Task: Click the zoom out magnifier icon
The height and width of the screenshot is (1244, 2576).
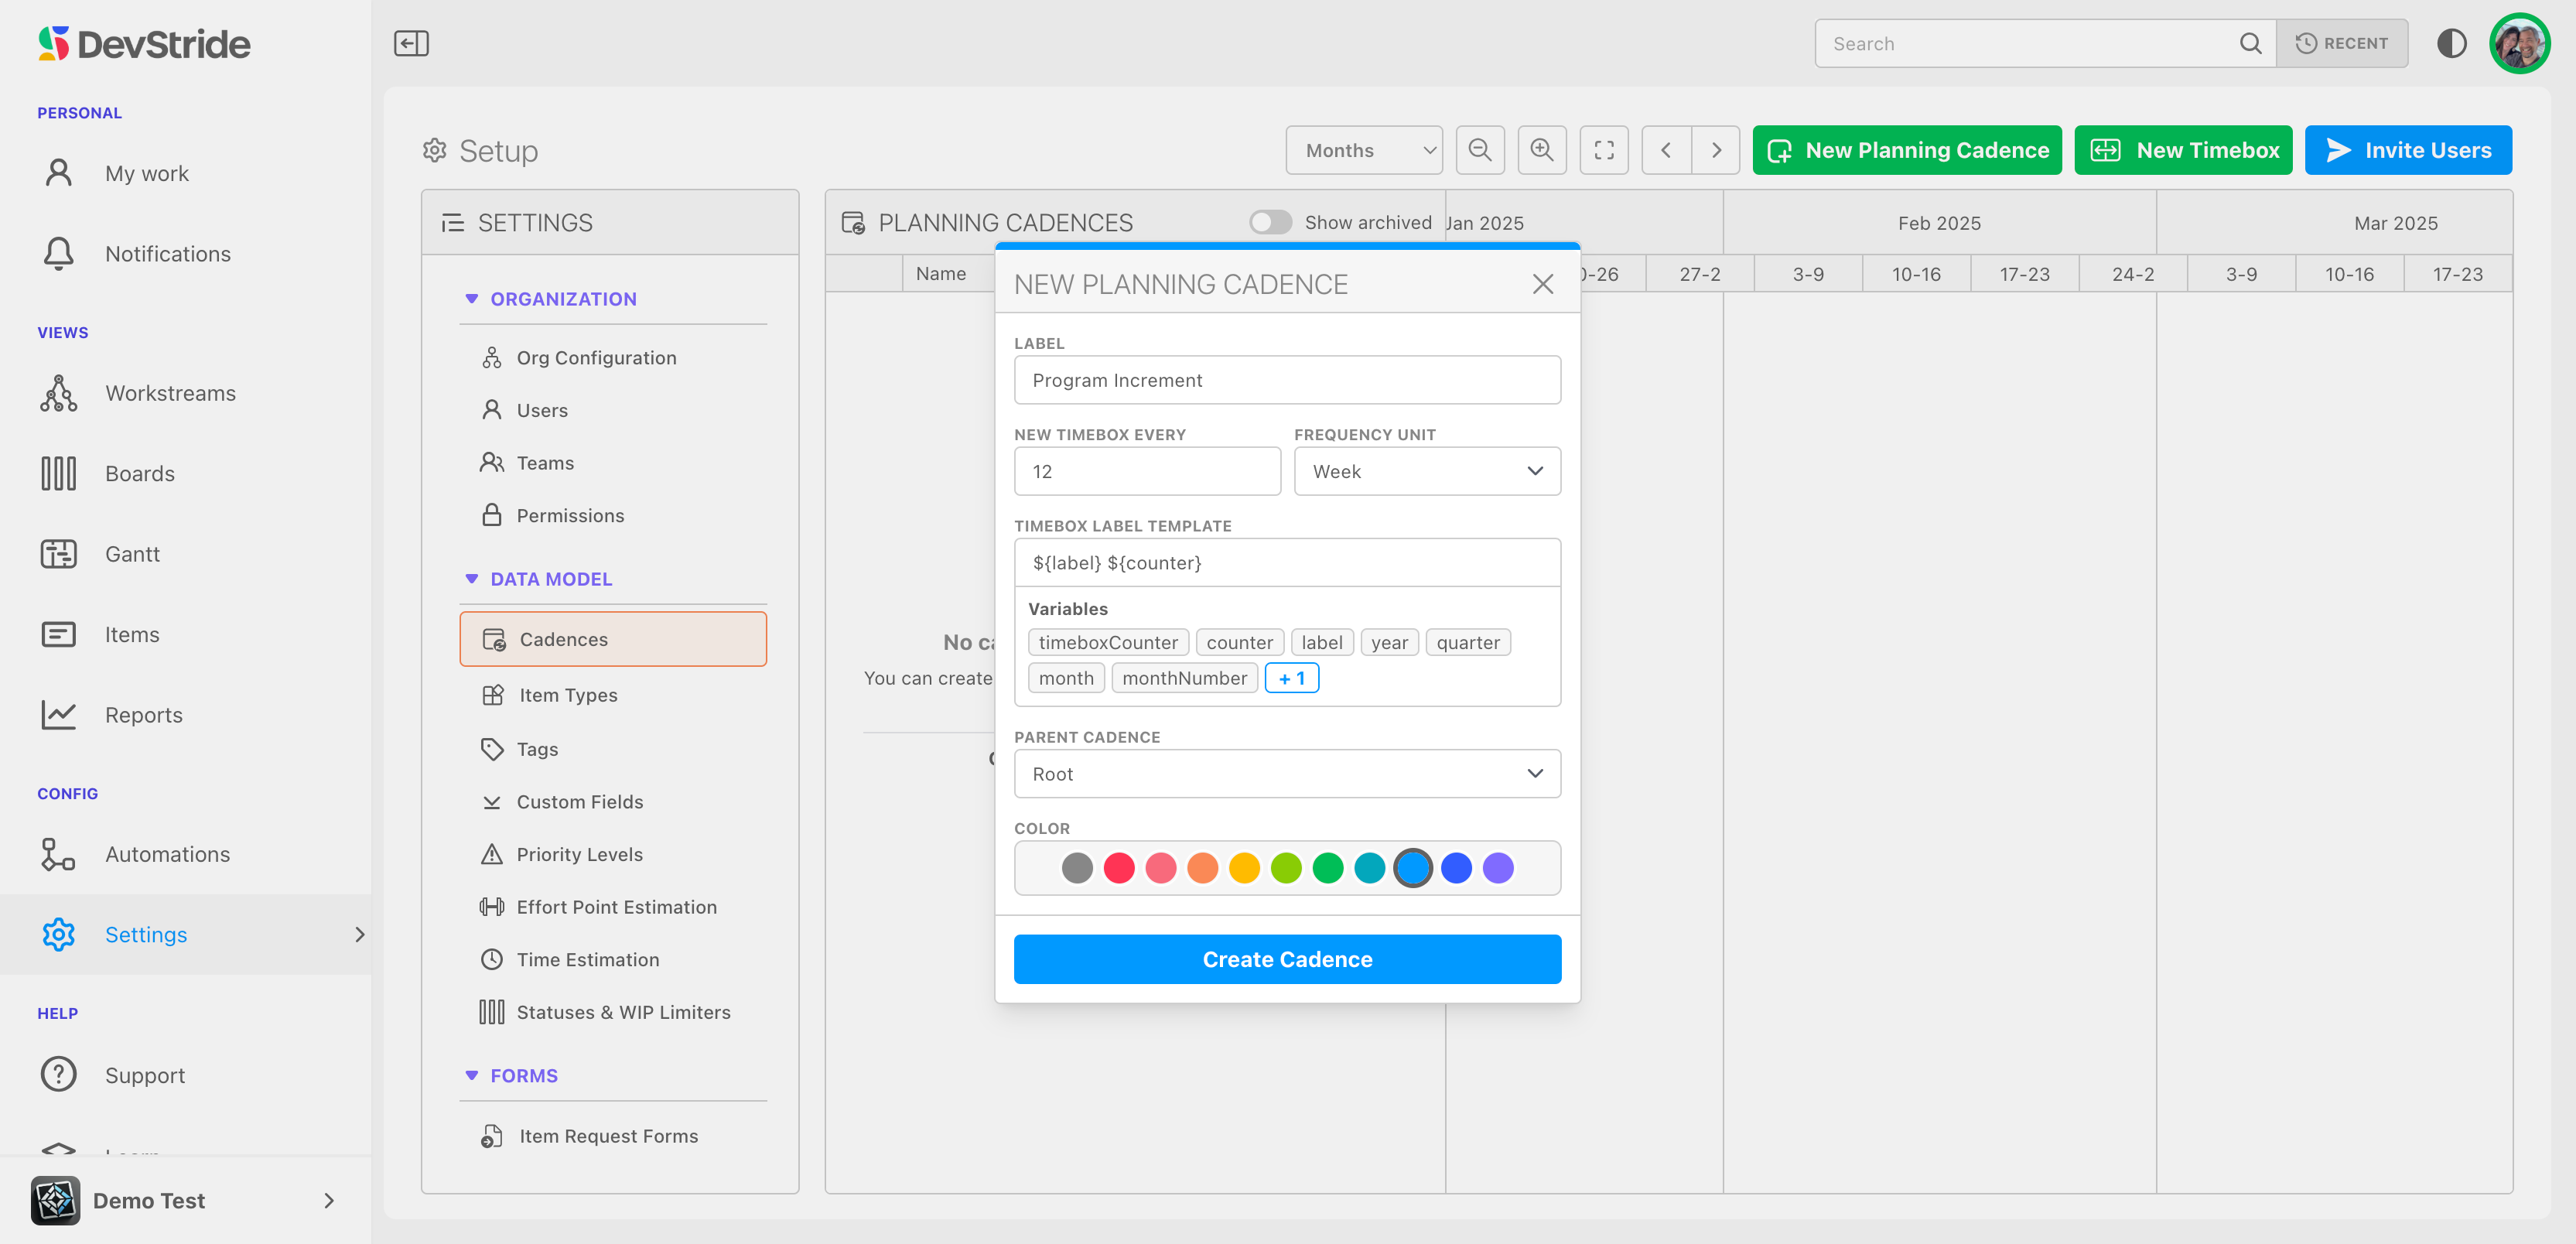Action: 1480,150
